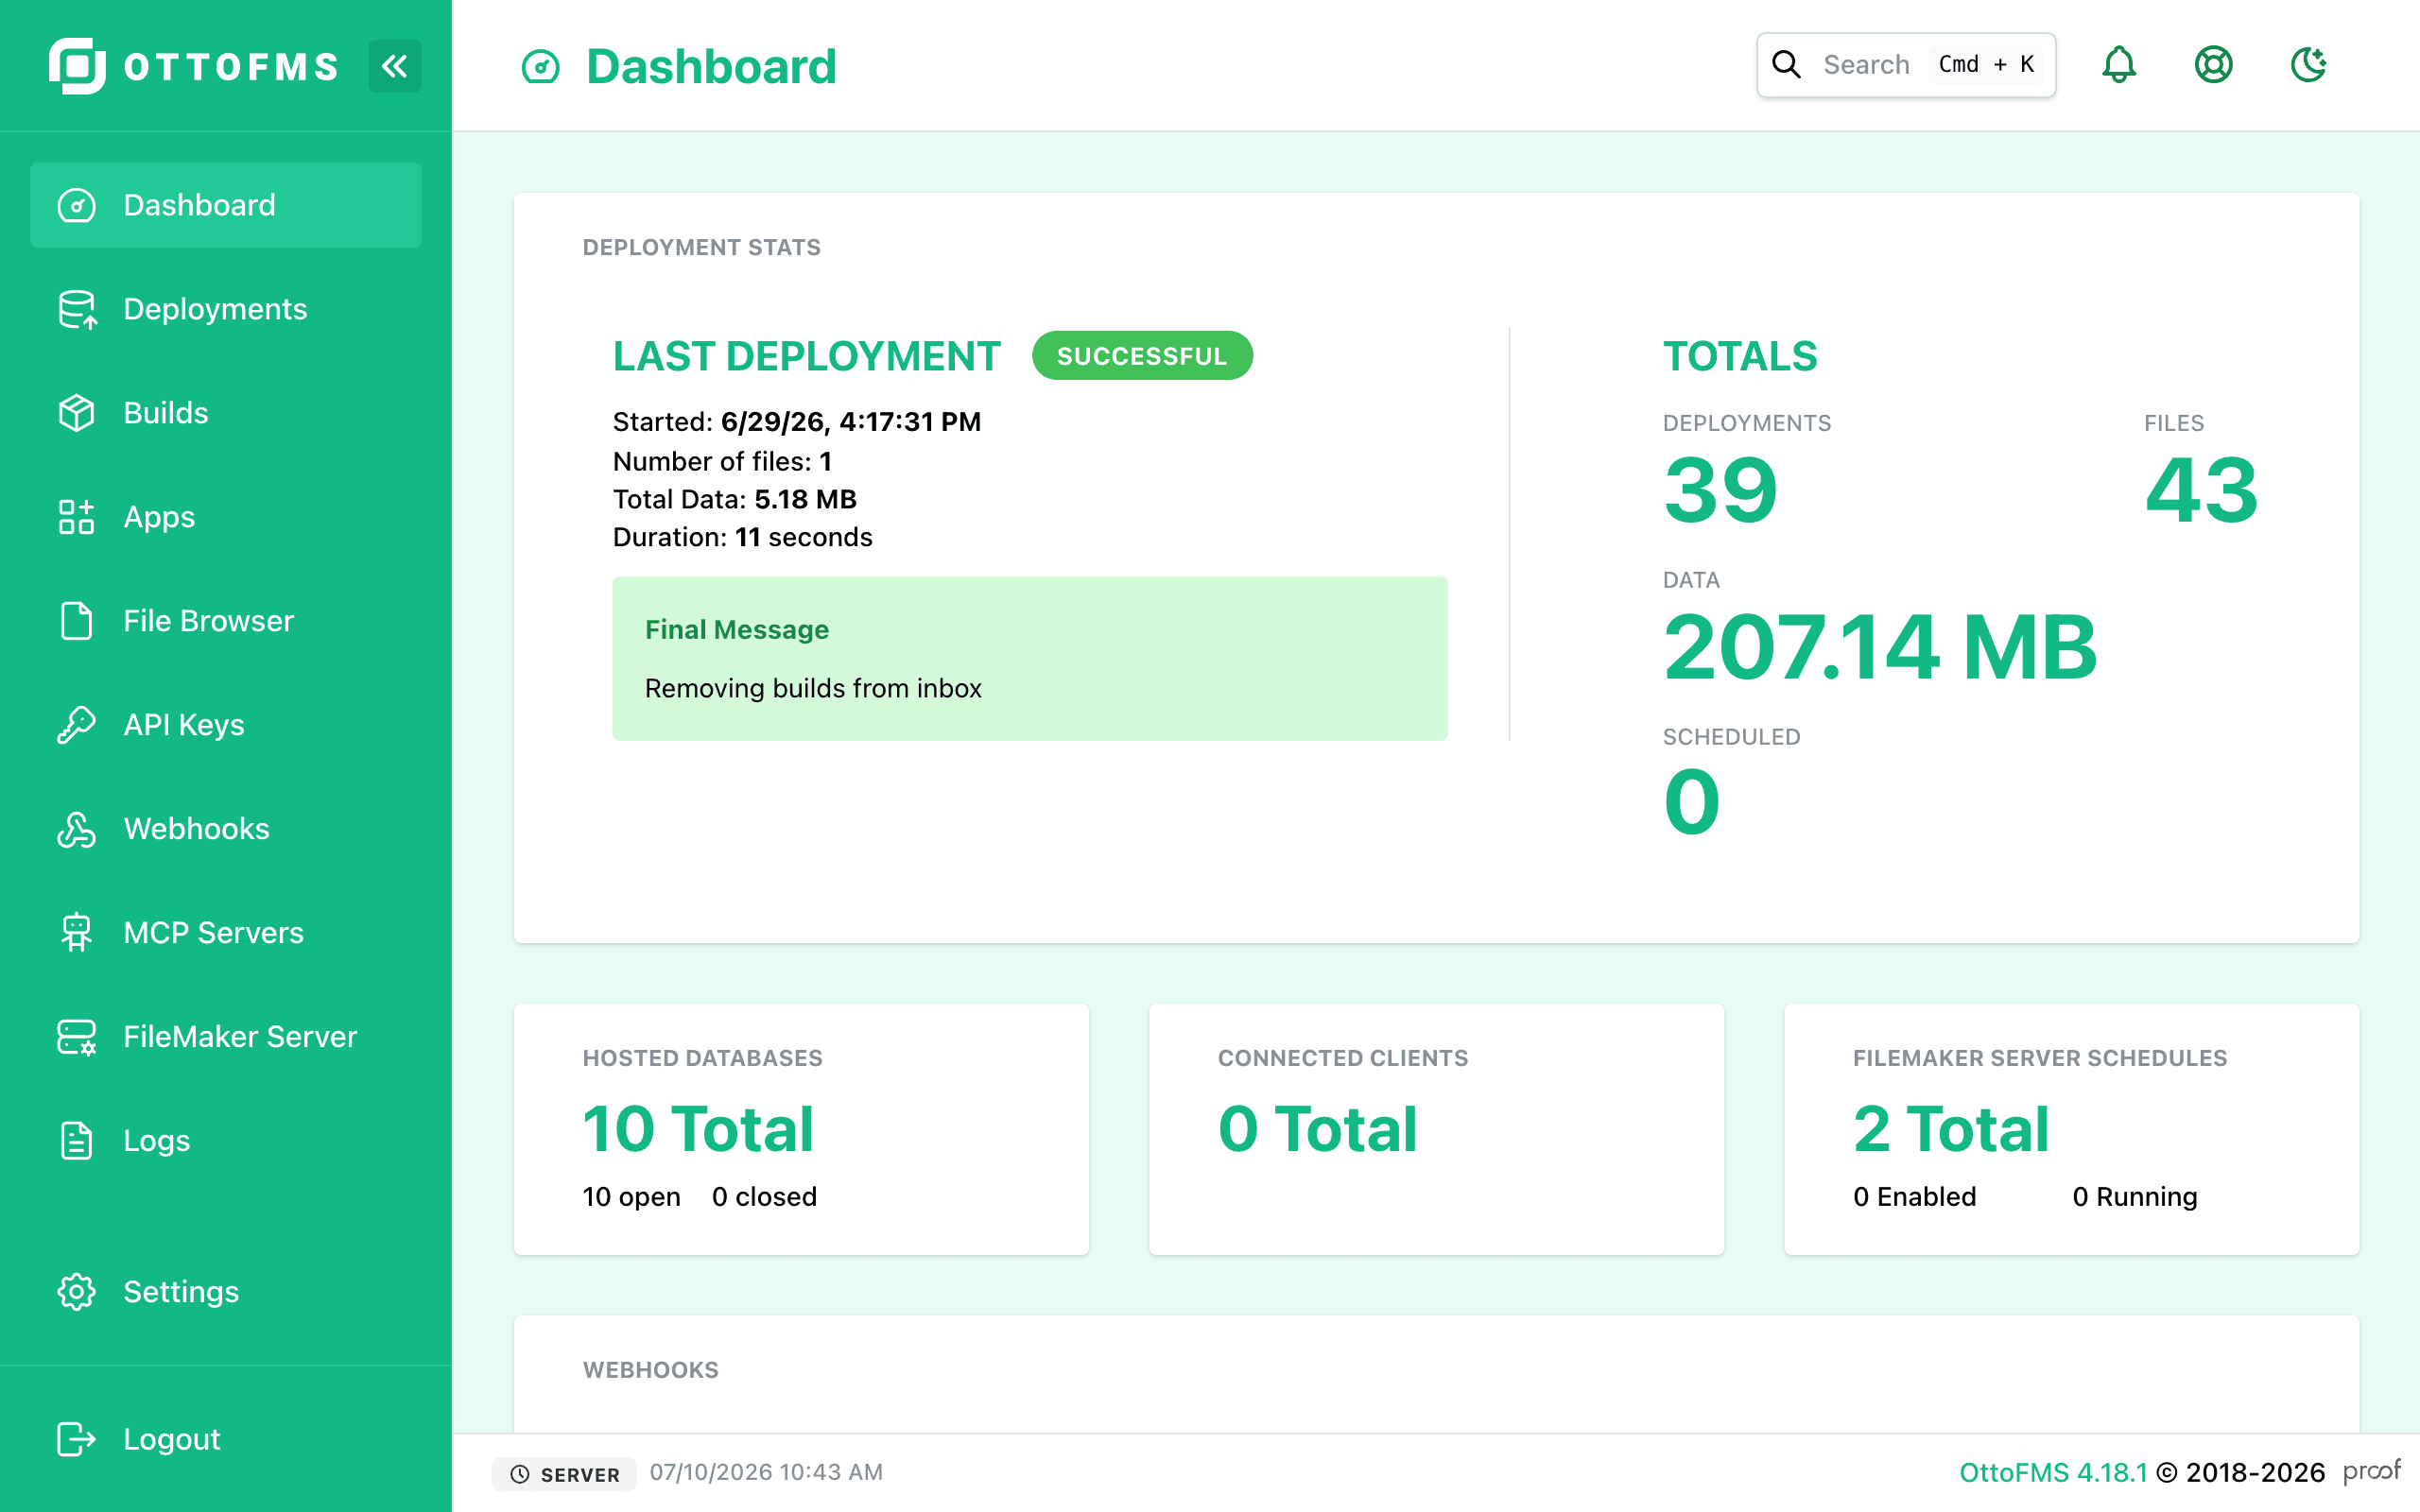Open notifications bell icon
This screenshot has height=1512, width=2420.
point(2119,65)
